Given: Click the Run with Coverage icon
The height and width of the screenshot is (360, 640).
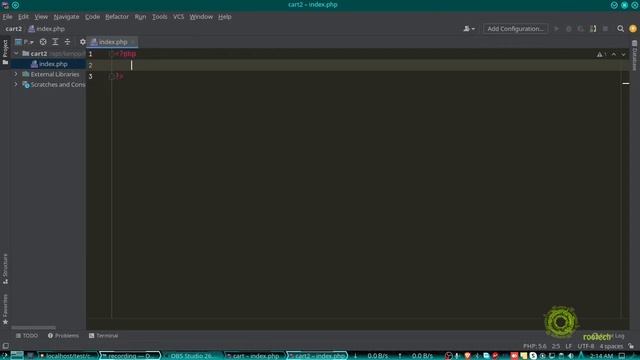Looking at the screenshot, I should click(x=580, y=29).
